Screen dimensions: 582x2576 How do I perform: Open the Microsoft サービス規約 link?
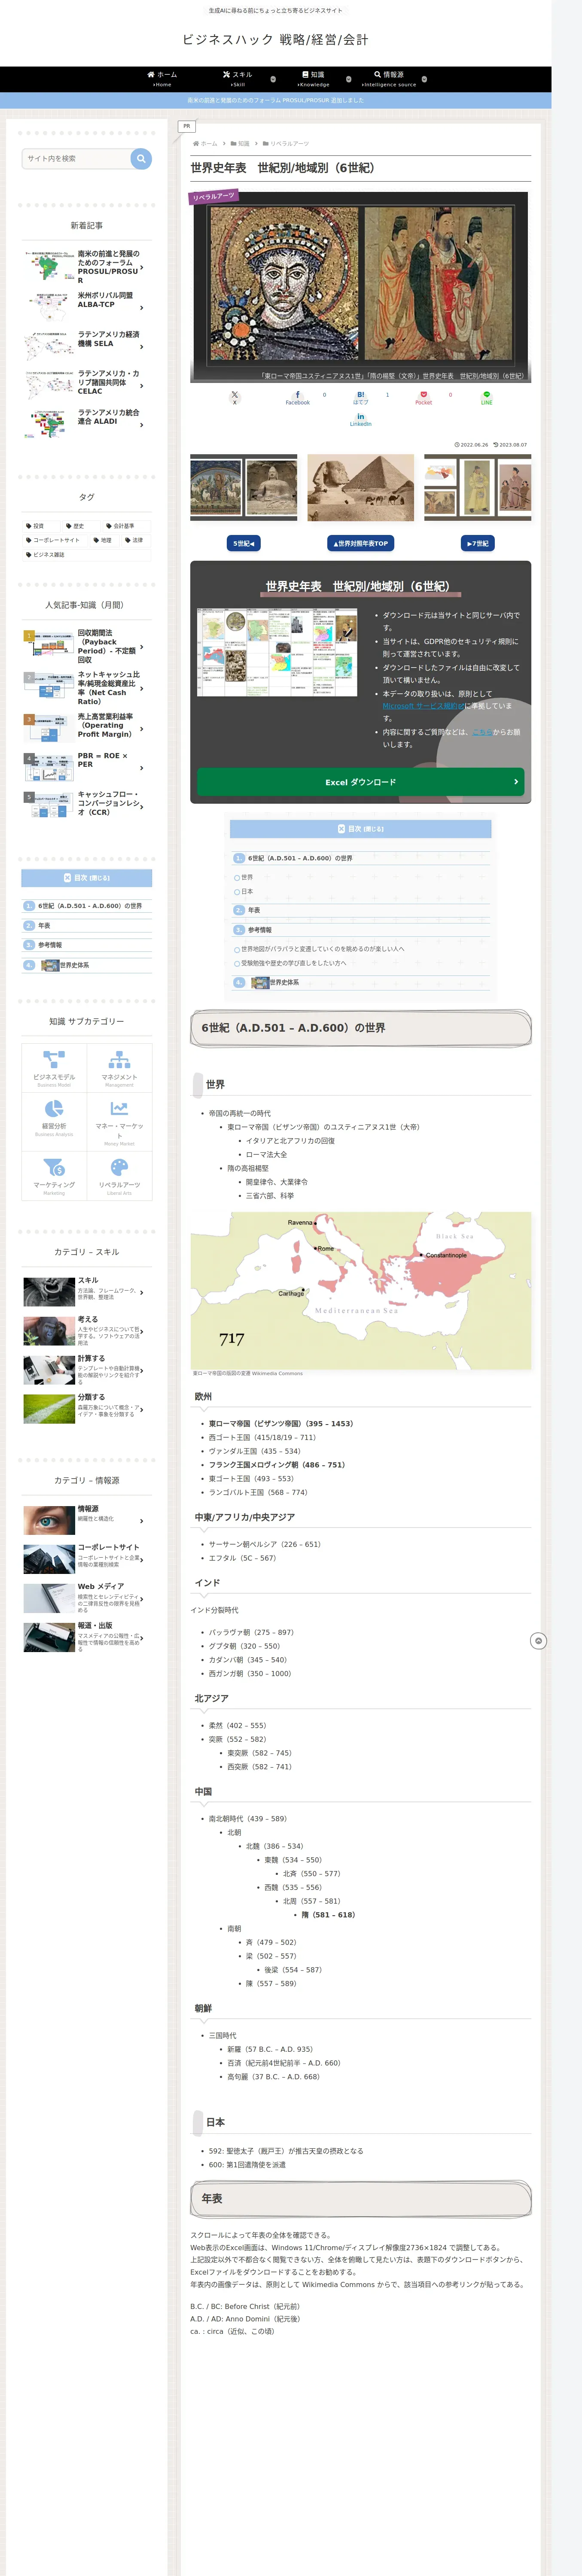(423, 706)
